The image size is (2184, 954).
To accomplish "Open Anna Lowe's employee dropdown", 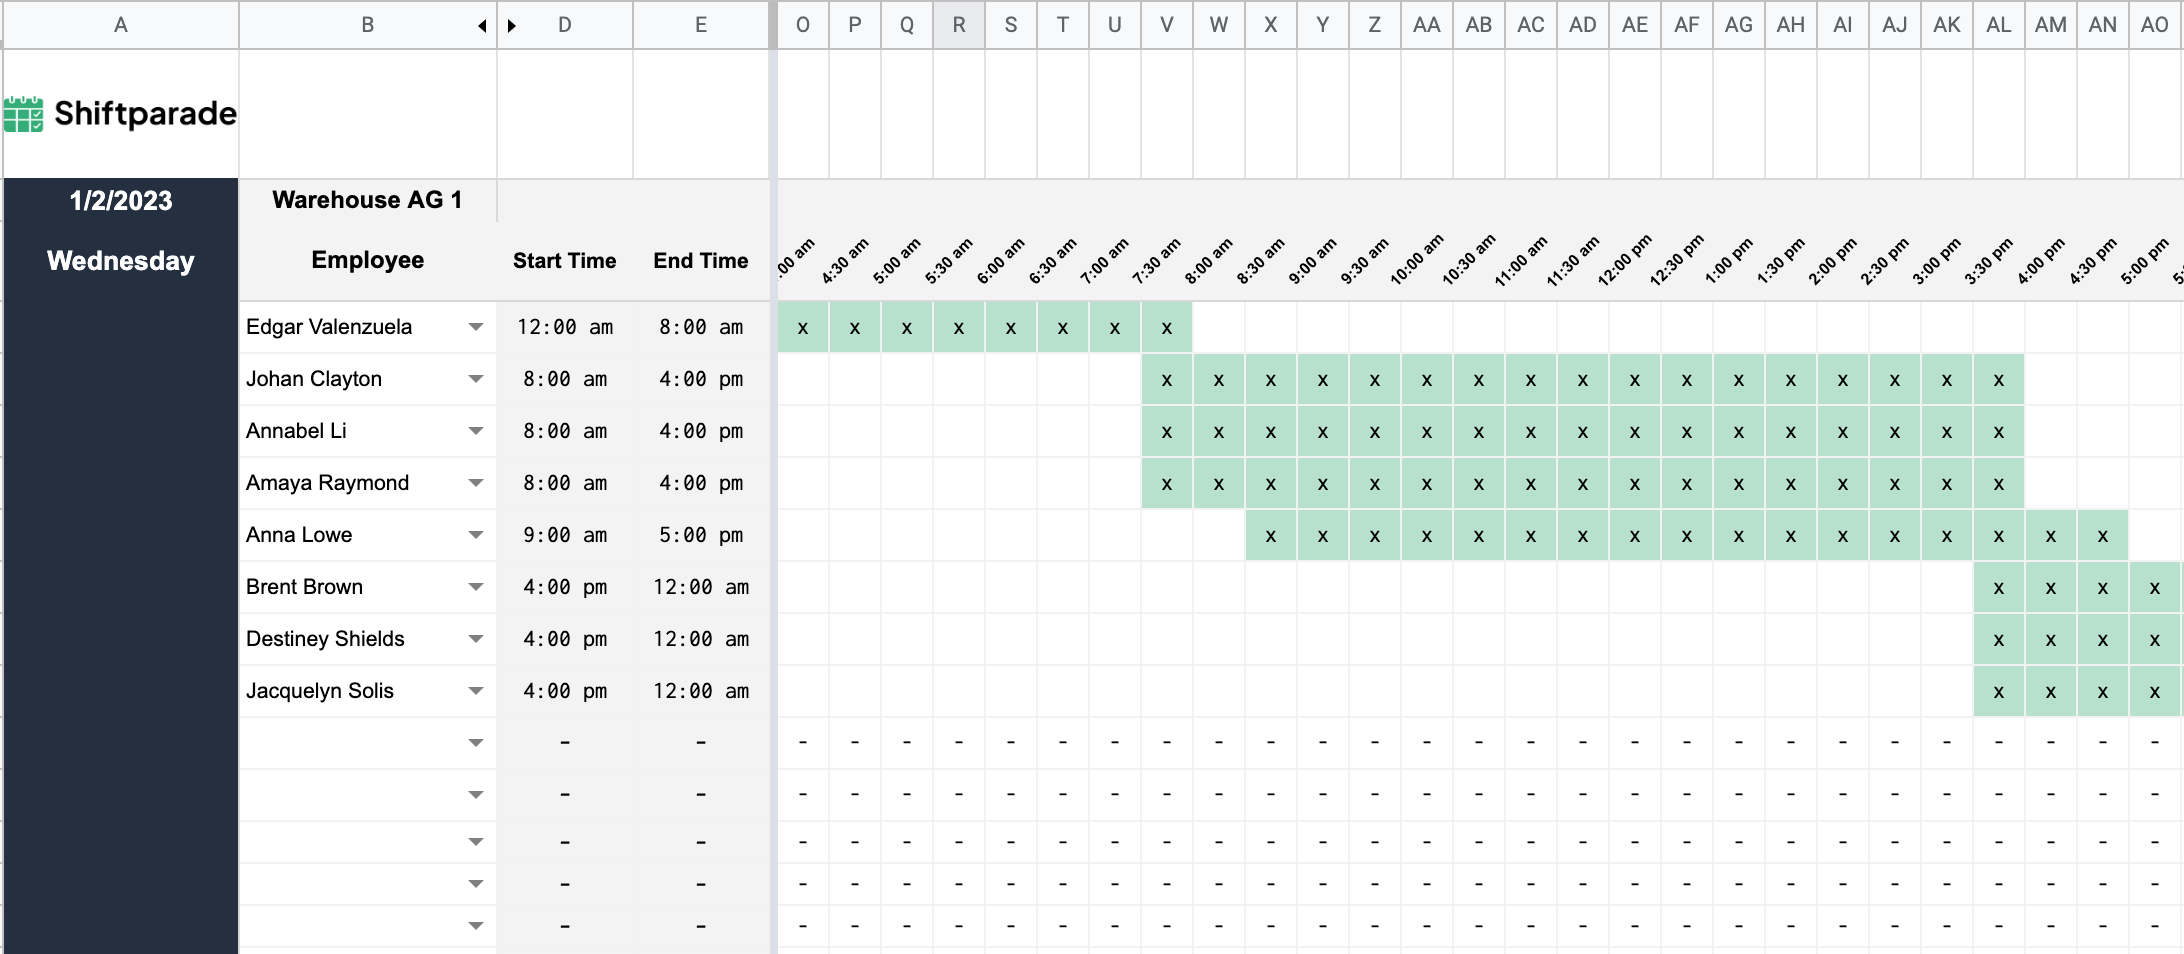I will pos(477,535).
